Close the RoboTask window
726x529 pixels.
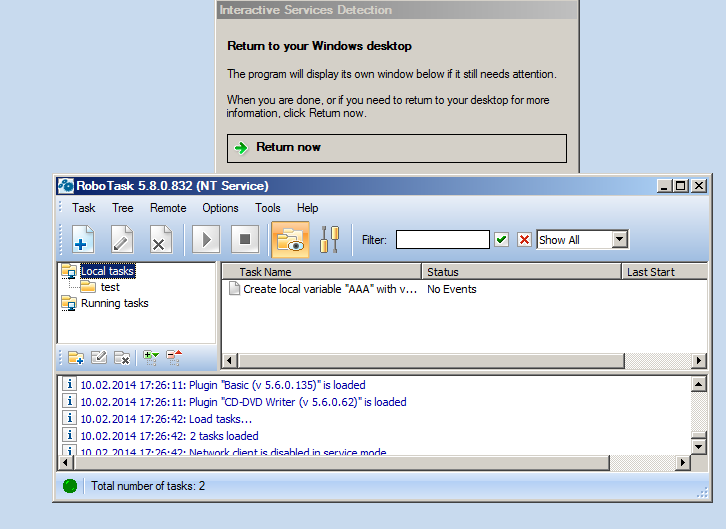click(699, 186)
